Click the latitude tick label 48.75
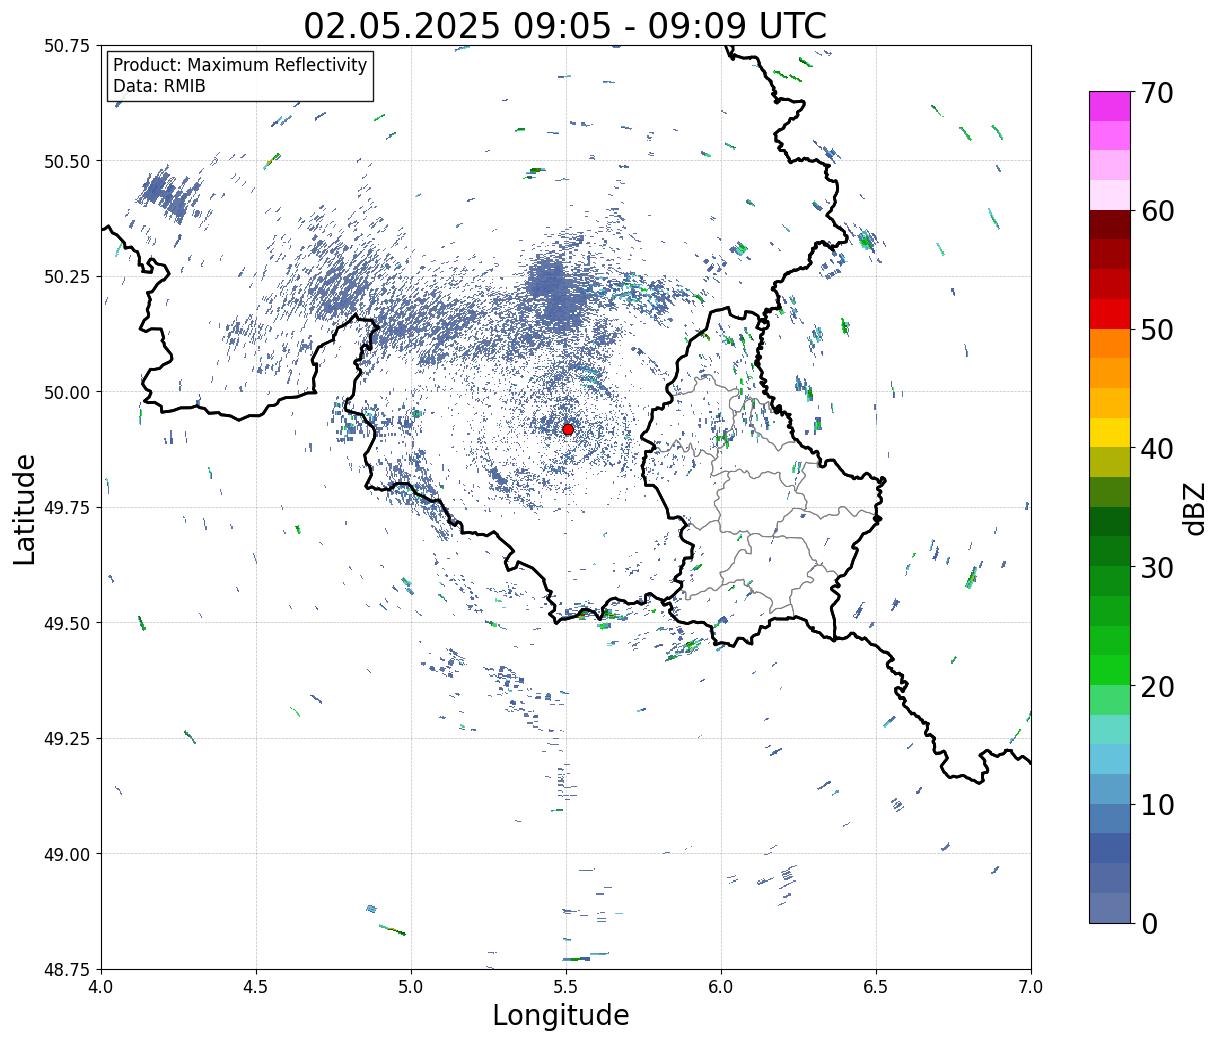Screen dimensions: 1219x1040 point(67,970)
